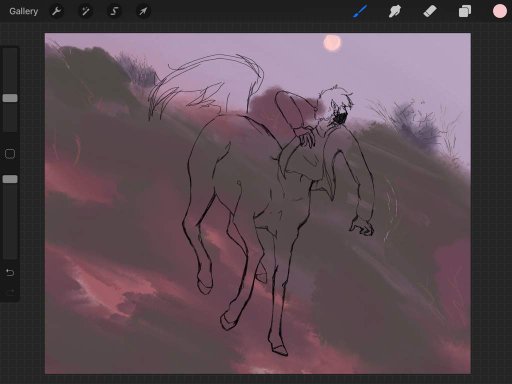Return to the Gallery
This screenshot has height=384, width=512.
point(24,11)
